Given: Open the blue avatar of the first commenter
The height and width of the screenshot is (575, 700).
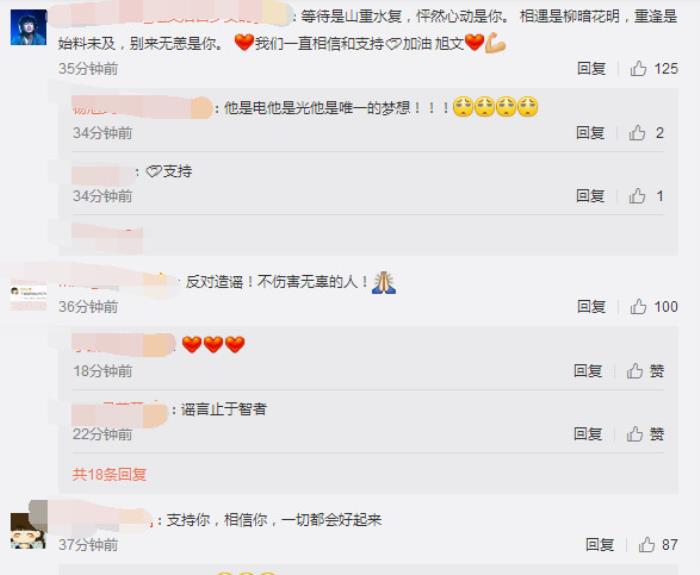Looking at the screenshot, I should 29,28.
